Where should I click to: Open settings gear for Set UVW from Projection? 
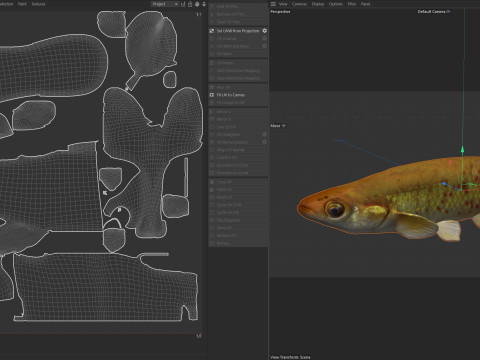tap(265, 31)
